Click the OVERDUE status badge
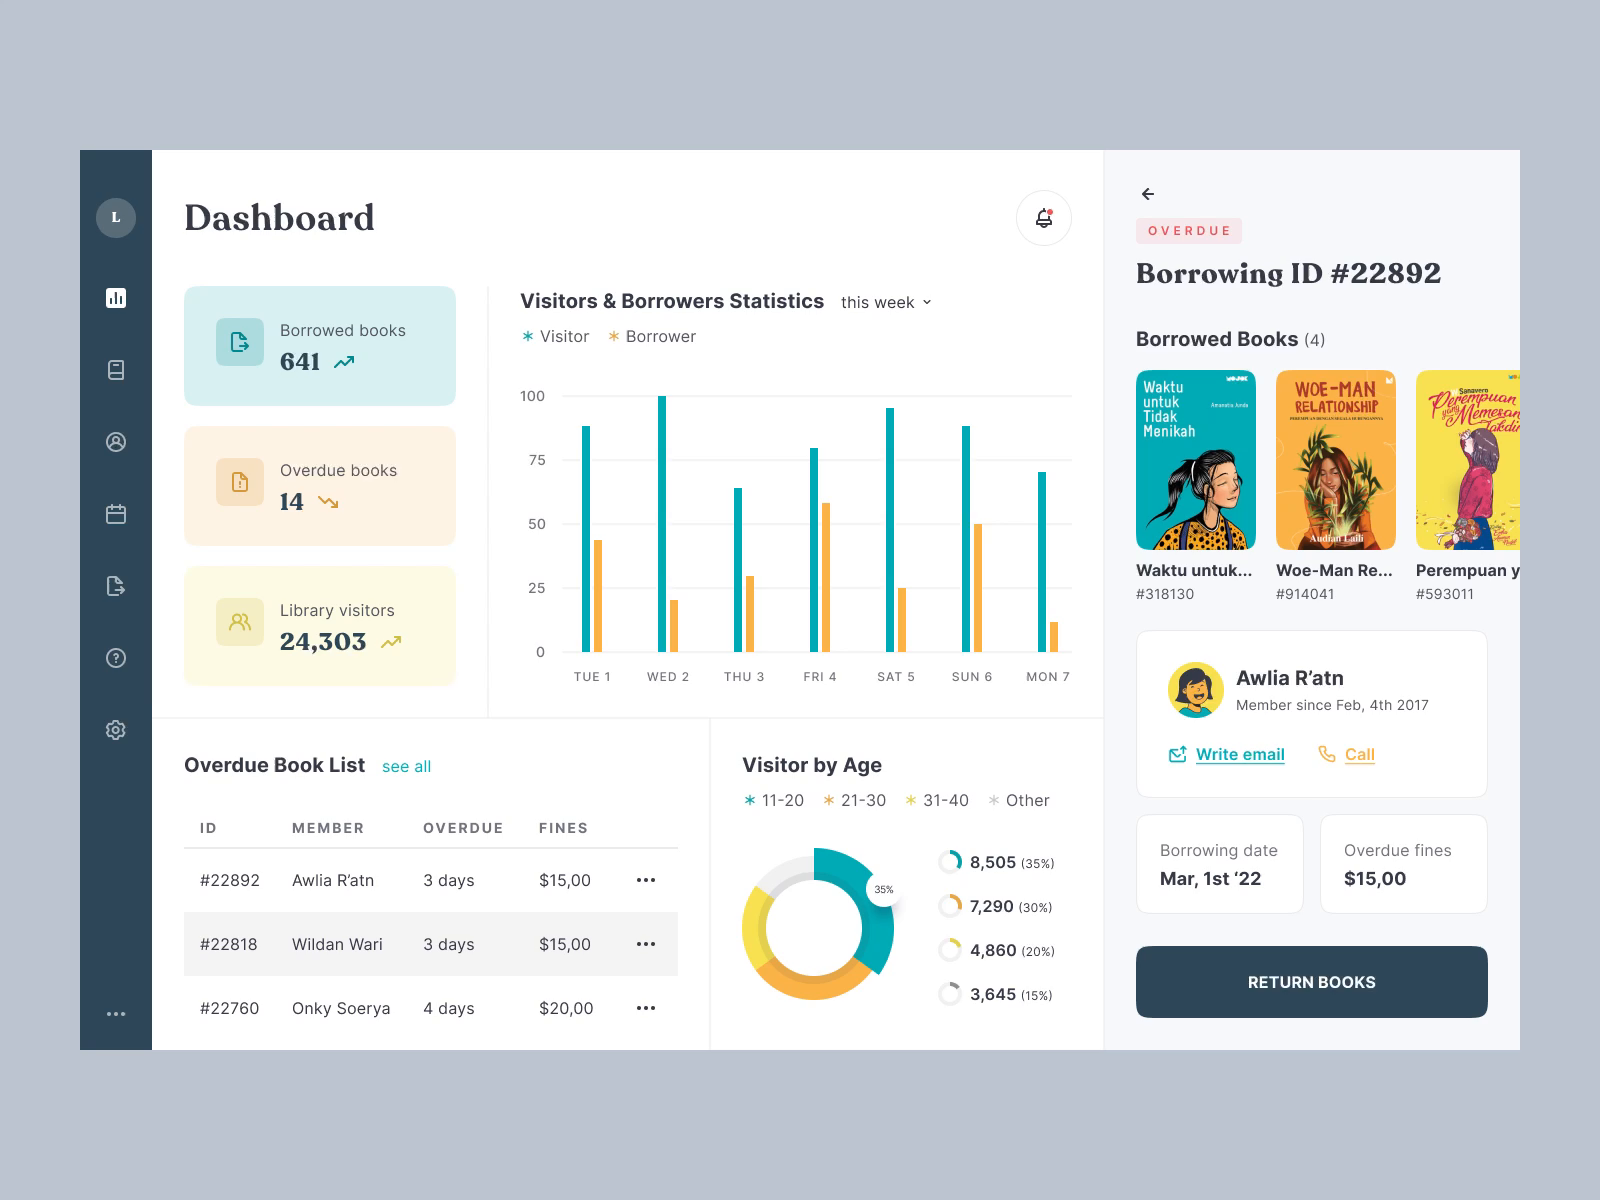This screenshot has width=1600, height=1200. 1189,231
